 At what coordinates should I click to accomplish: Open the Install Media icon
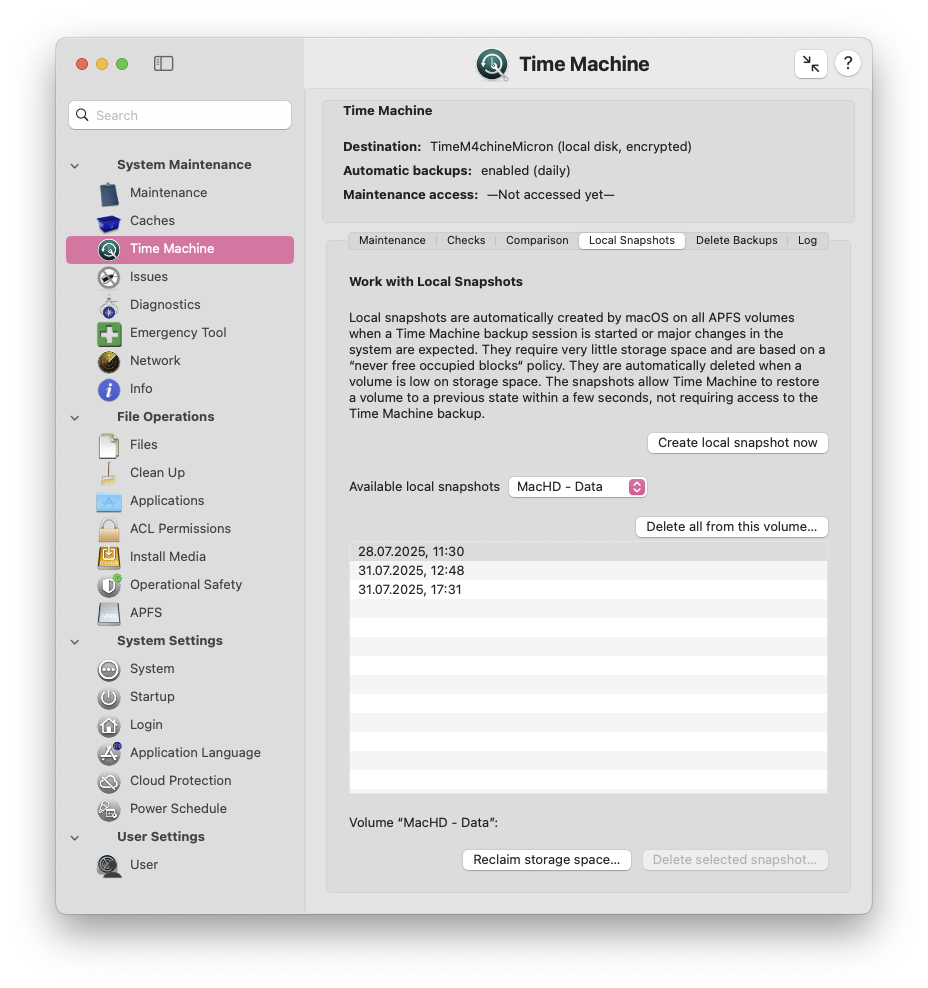pos(109,557)
